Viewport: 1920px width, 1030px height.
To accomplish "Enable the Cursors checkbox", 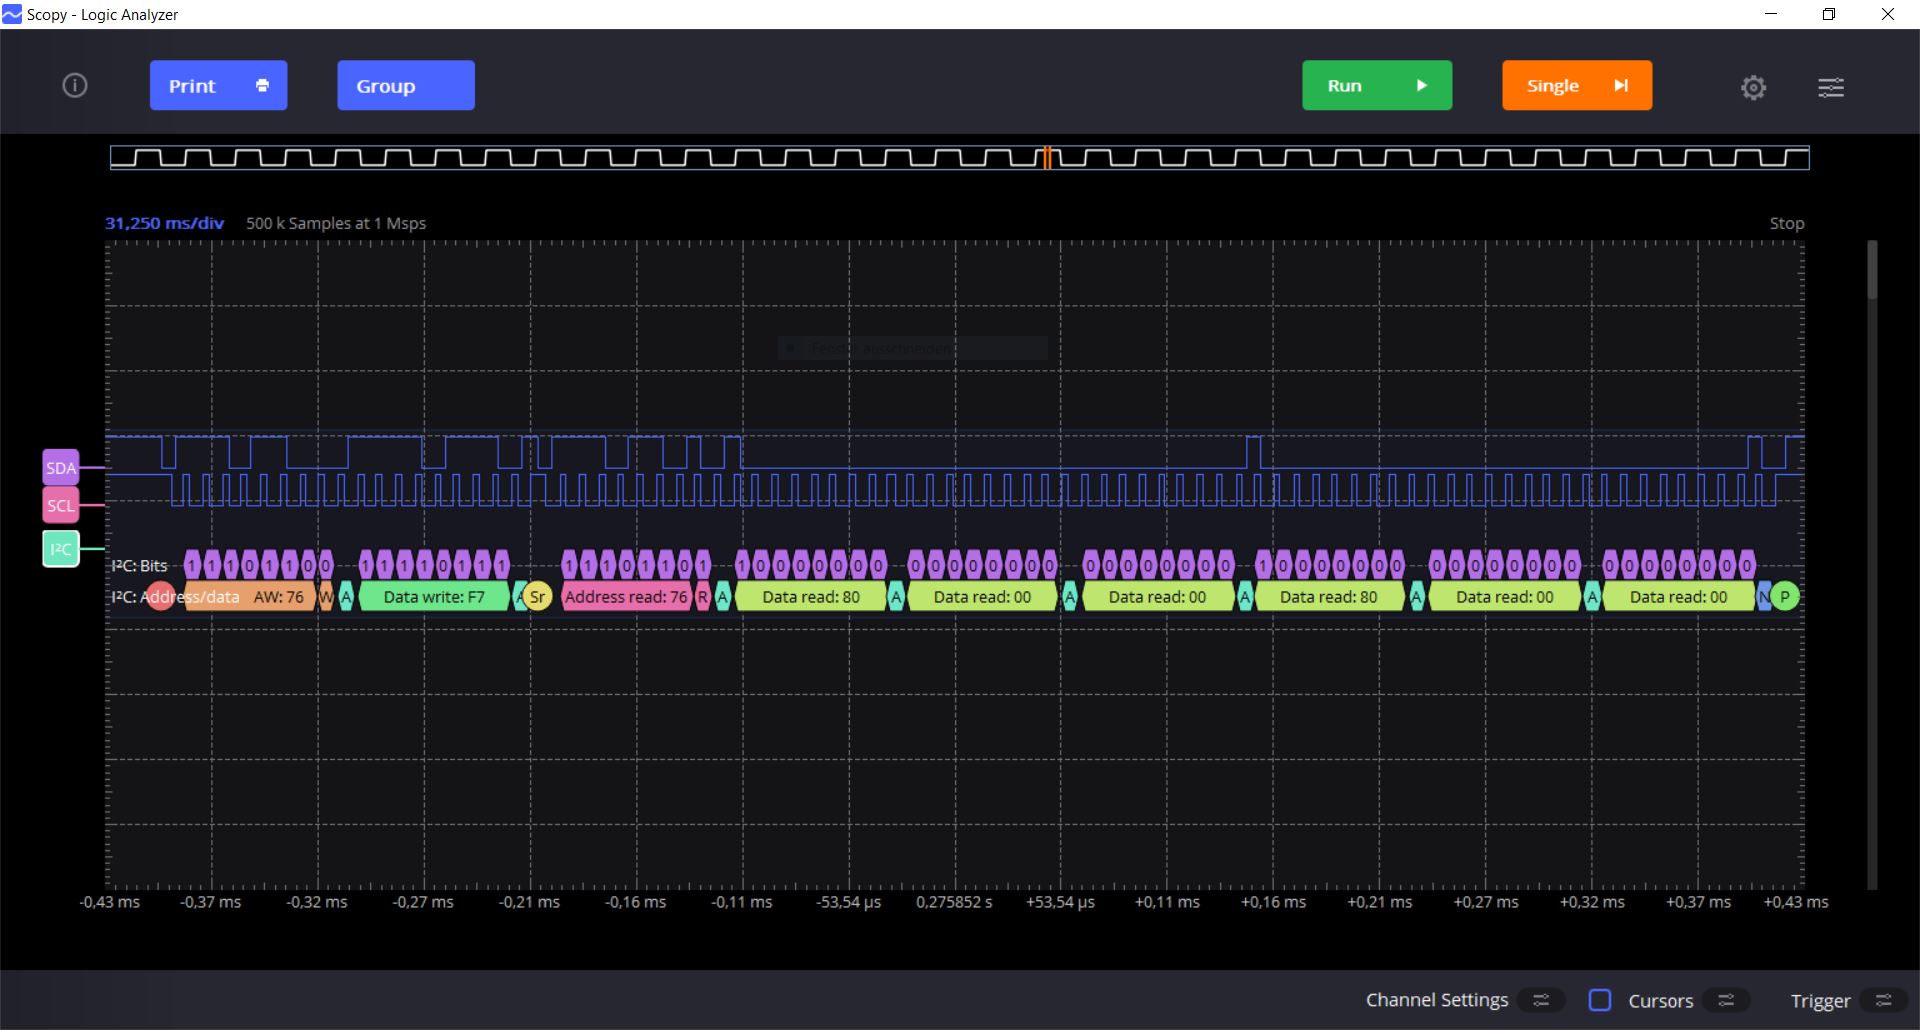I will [1600, 1000].
